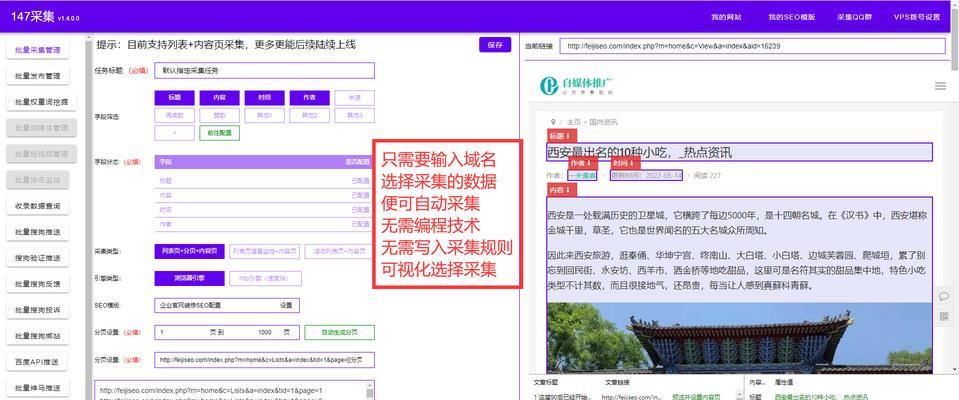Open 批量采集管理 in the sidebar
959x400 pixels.
tap(38, 50)
